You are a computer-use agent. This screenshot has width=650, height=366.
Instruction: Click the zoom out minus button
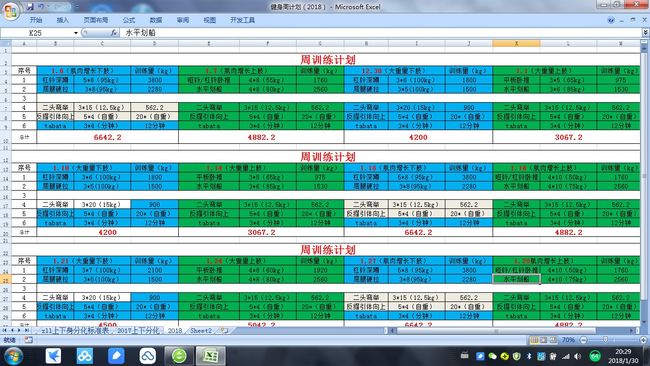coord(583,340)
